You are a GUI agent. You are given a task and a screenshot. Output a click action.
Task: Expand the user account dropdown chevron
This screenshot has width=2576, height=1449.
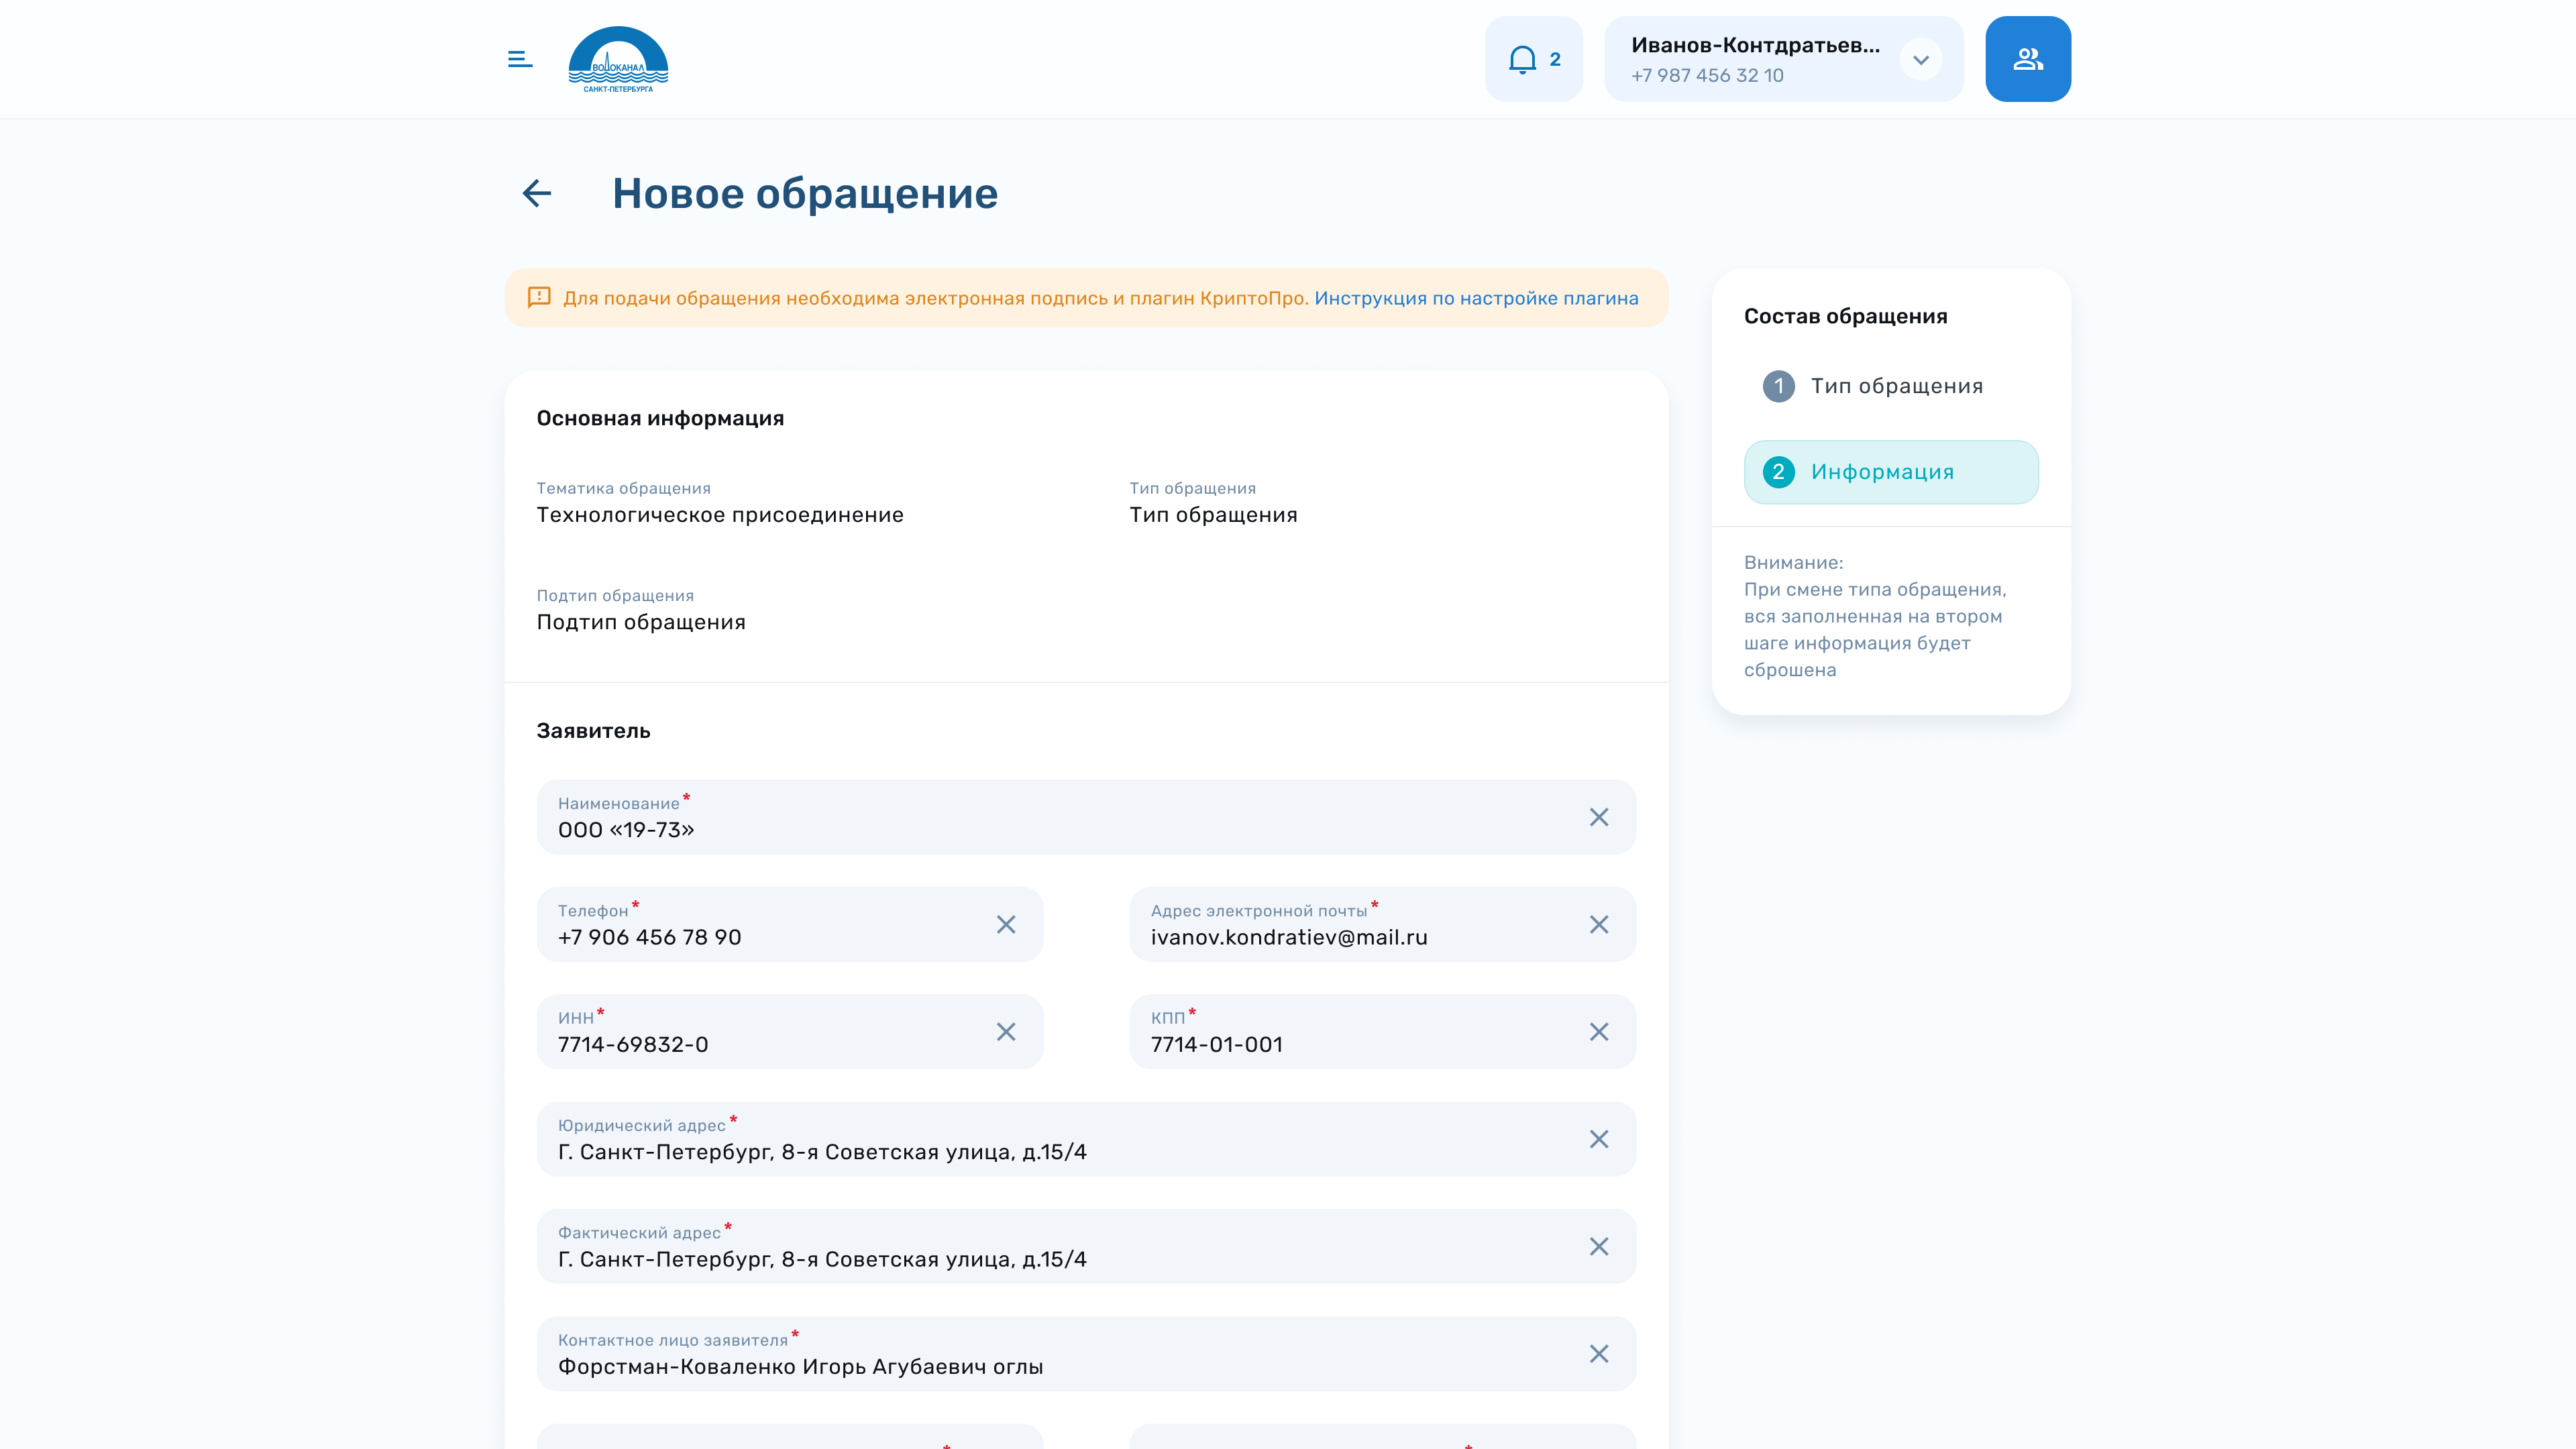pos(1920,59)
